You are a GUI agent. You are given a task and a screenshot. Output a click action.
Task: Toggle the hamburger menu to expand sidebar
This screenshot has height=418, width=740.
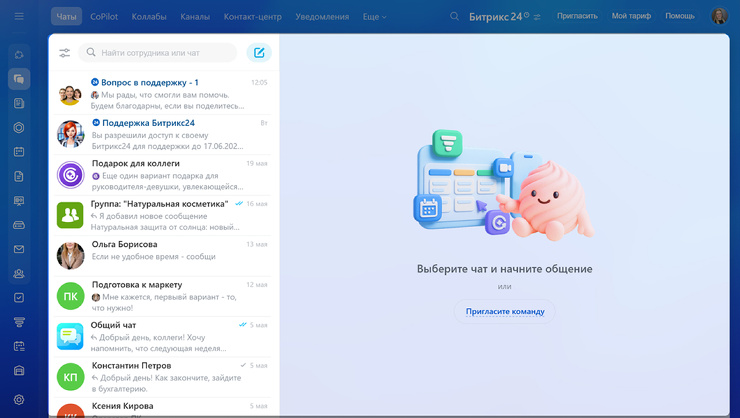19,17
